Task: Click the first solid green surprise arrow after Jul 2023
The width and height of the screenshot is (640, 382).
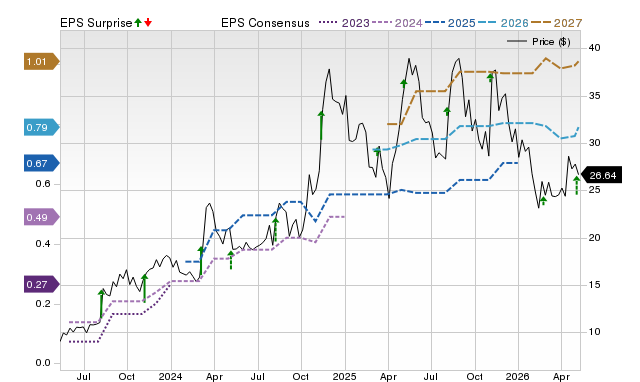Action: [x=101, y=304]
